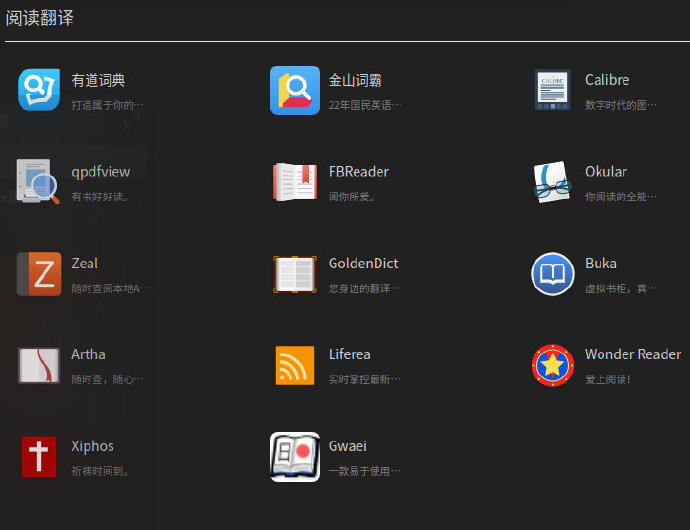Select the qpdfview app title
Screen dimensions: 690x530
tap(101, 172)
